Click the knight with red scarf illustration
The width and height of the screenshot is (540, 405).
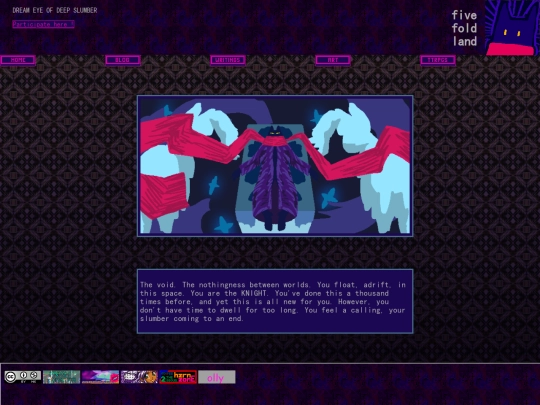[275, 166]
